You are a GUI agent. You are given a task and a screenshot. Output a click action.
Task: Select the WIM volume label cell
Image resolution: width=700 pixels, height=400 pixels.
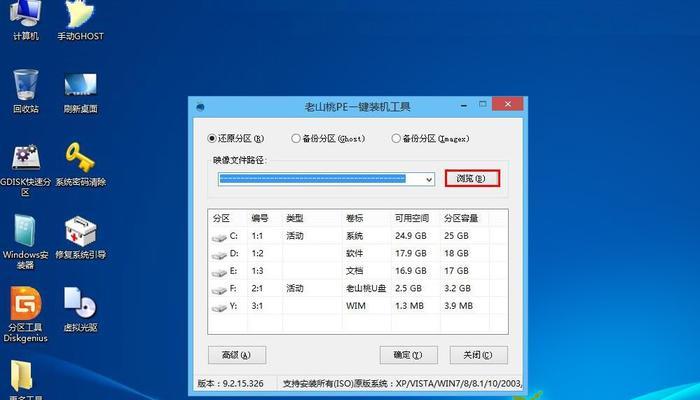[x=356, y=306]
